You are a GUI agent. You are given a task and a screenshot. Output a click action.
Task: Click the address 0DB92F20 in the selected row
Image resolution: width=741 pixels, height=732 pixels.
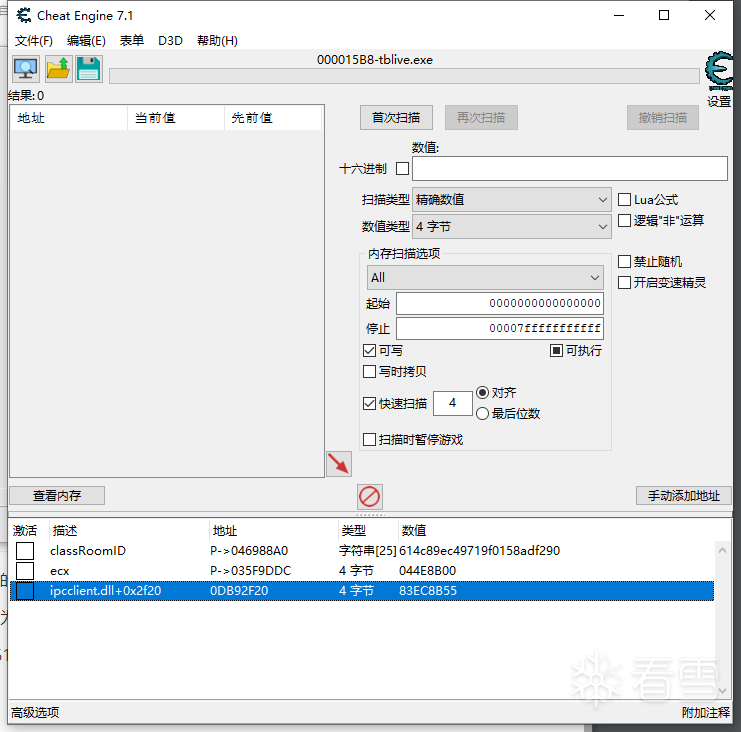click(239, 591)
